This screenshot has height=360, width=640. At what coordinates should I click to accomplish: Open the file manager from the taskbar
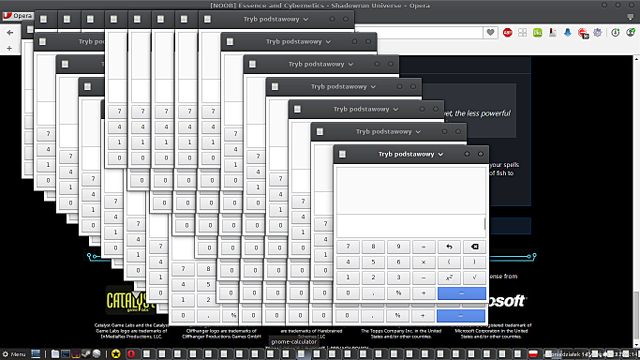point(55,353)
